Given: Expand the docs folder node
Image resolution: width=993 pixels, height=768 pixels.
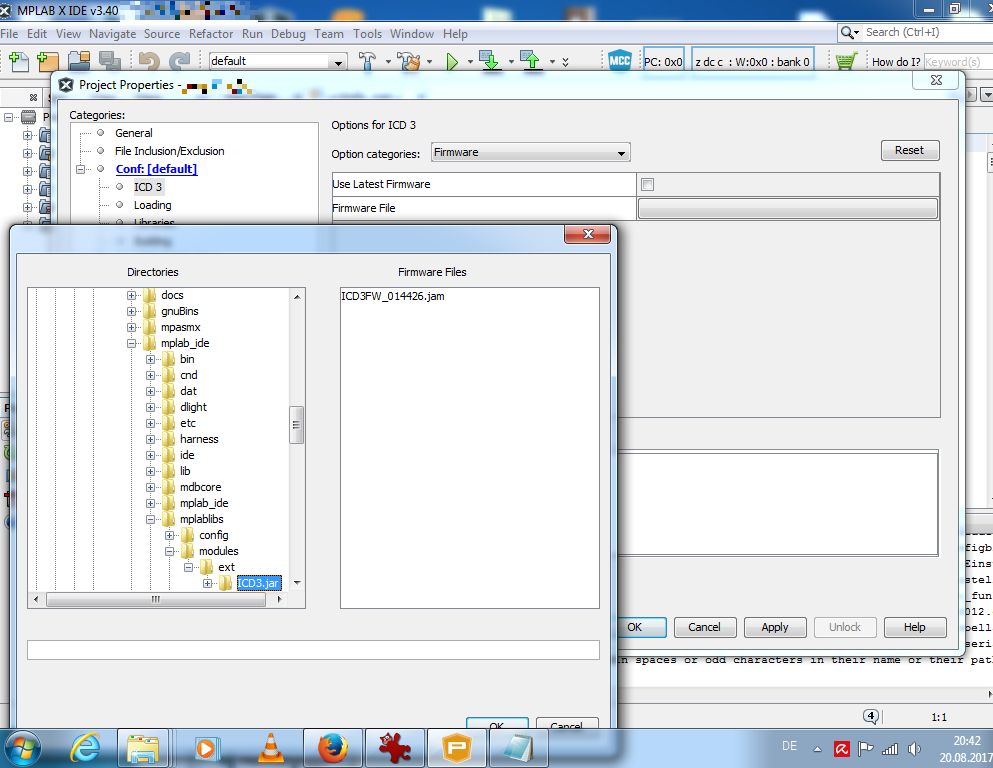Looking at the screenshot, I should 131,295.
